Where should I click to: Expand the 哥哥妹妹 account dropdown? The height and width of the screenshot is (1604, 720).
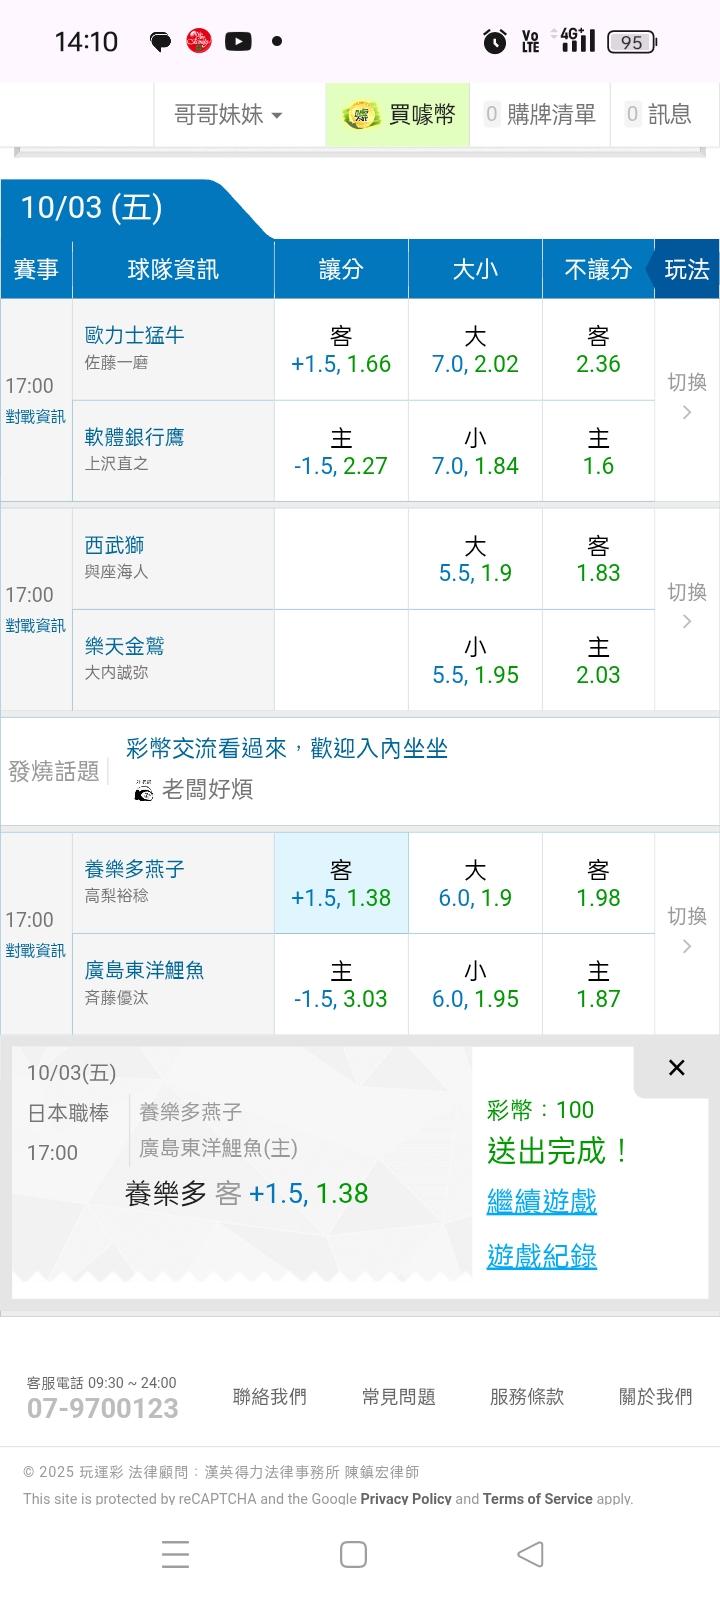click(228, 115)
